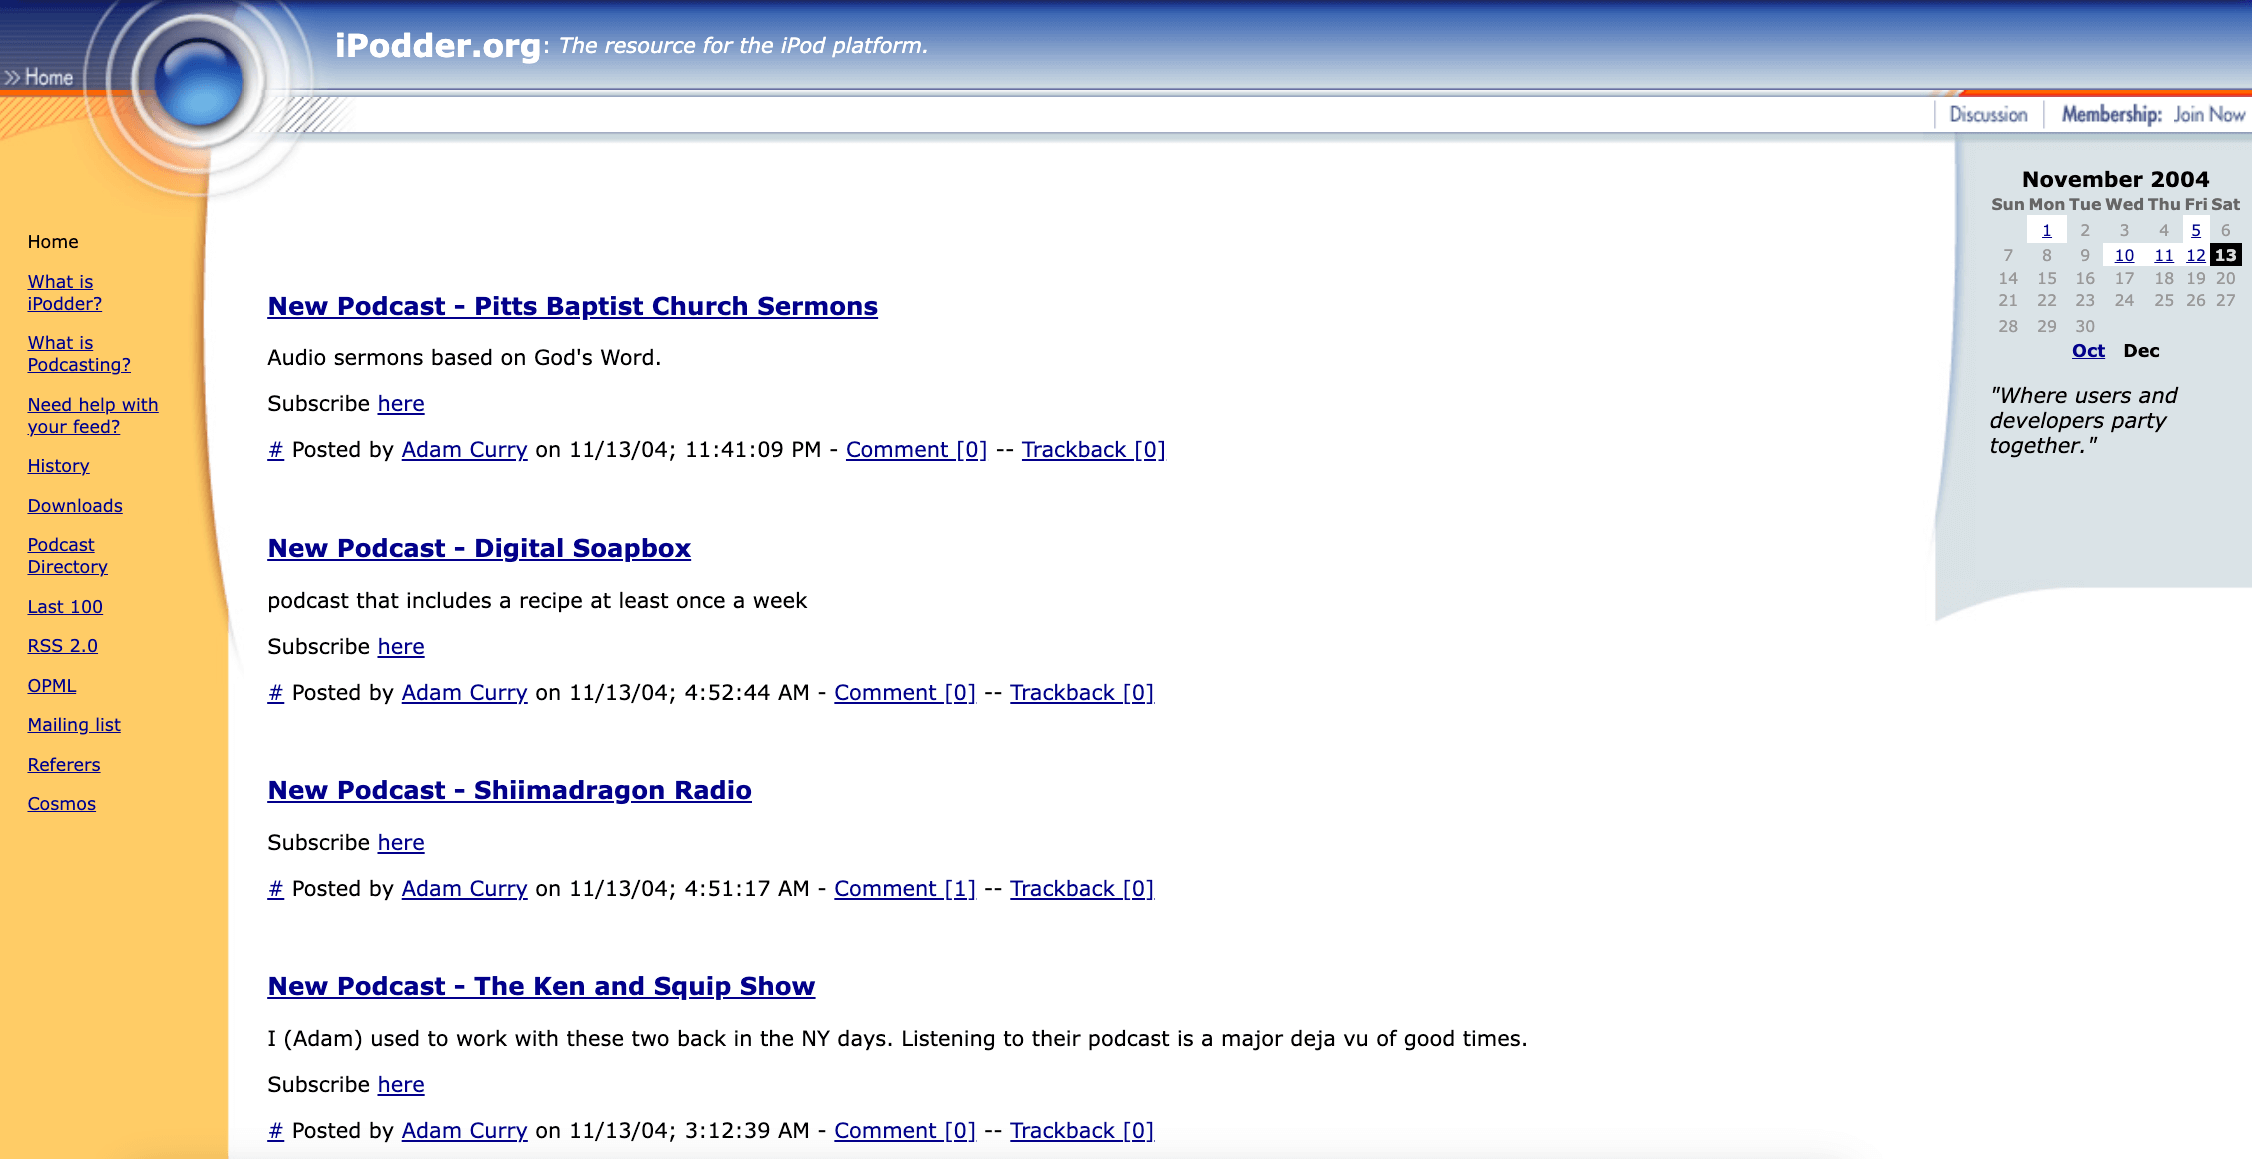Click the # permalink for Digital Soapbox post

click(275, 693)
